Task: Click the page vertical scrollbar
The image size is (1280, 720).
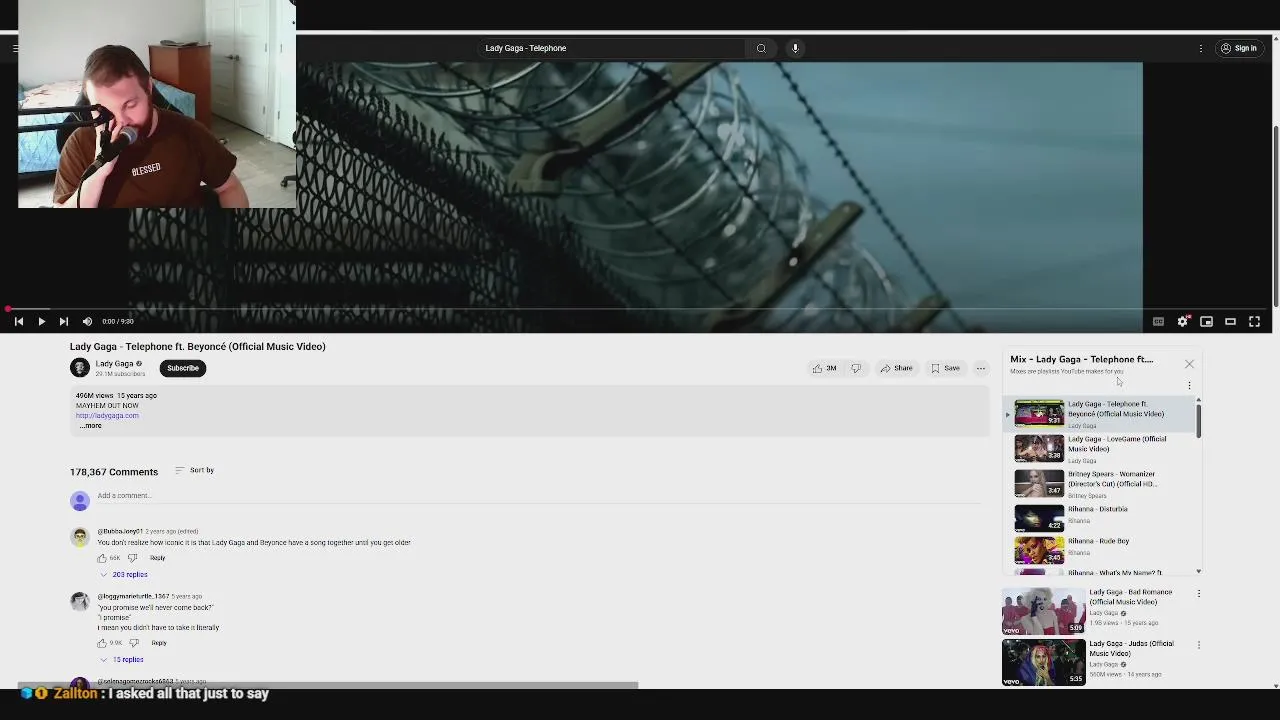Action: 1275,216
